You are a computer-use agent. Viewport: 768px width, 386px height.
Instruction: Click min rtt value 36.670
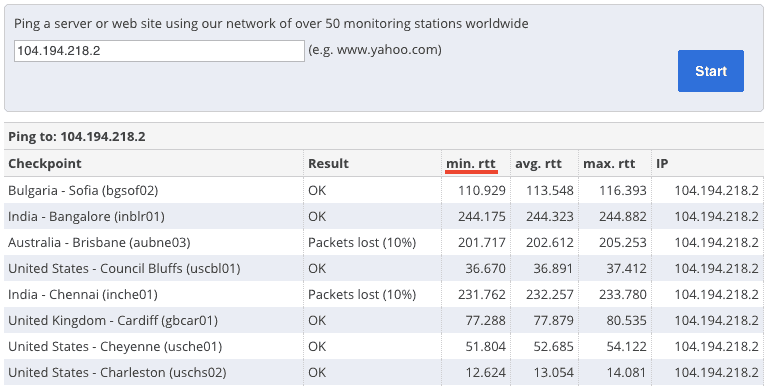pyautogui.click(x=485, y=268)
